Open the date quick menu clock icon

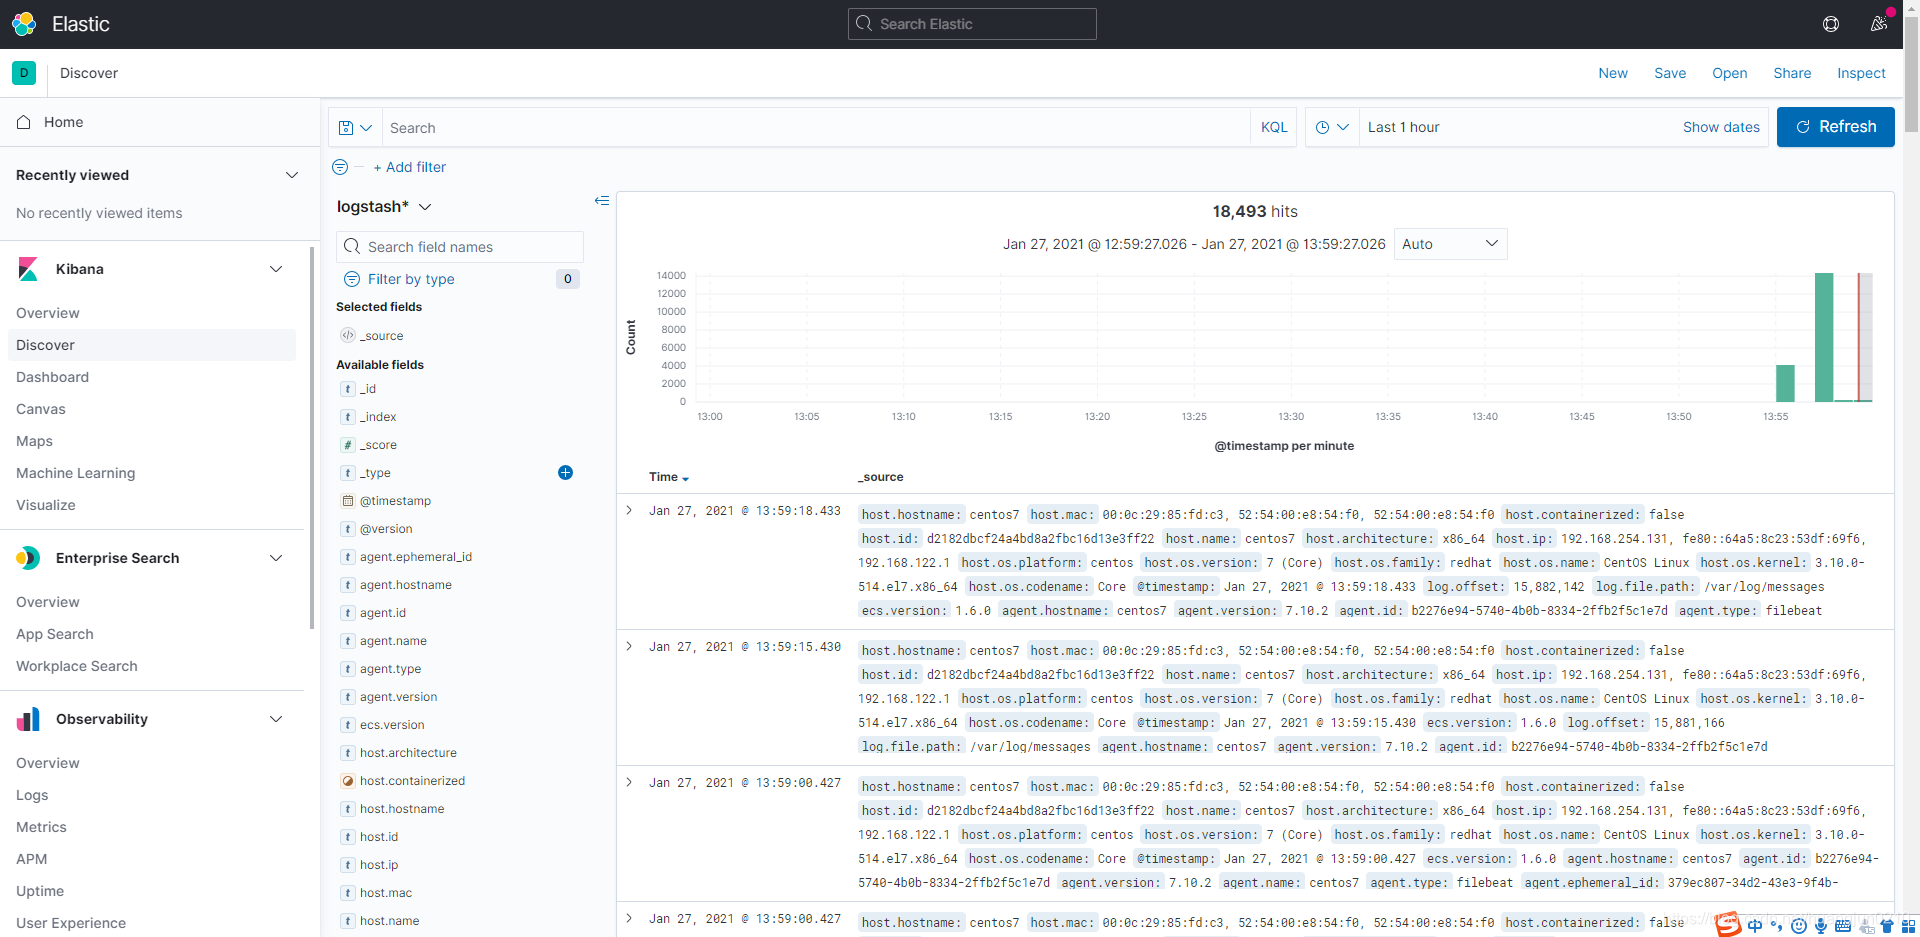(1333, 128)
